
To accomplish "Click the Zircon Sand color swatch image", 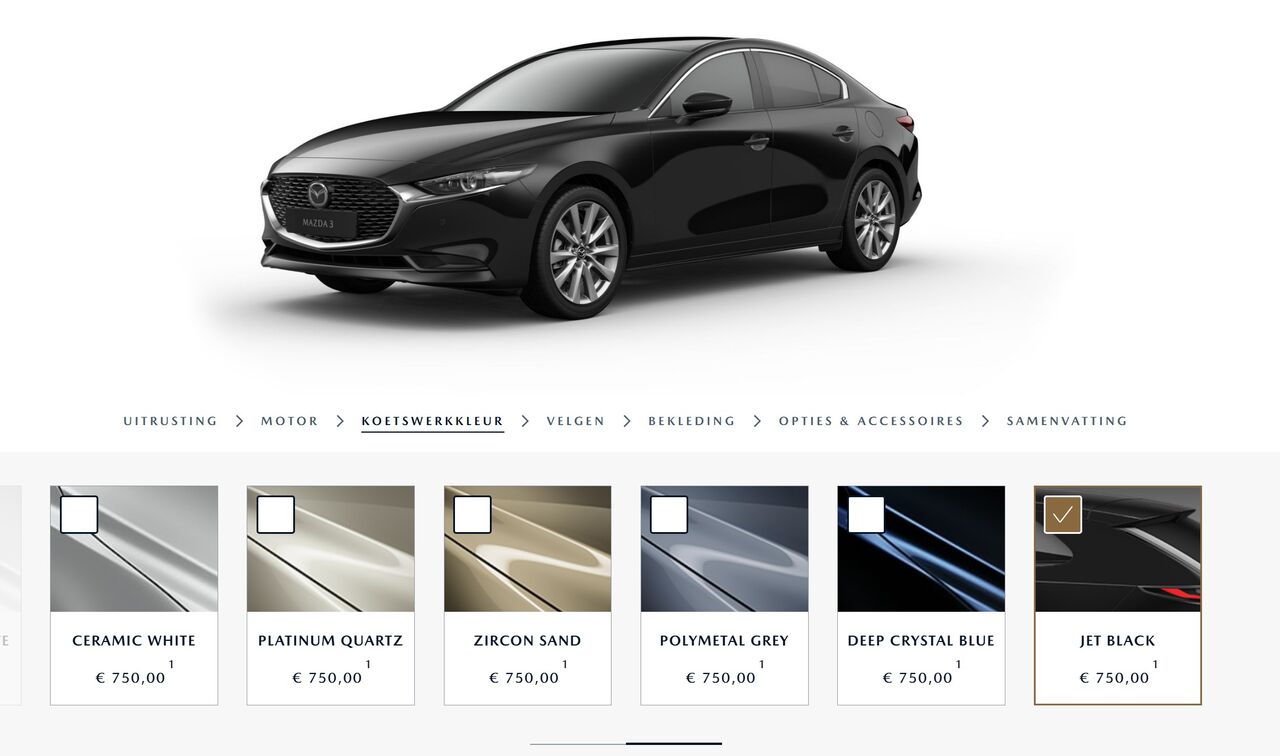I will point(528,549).
